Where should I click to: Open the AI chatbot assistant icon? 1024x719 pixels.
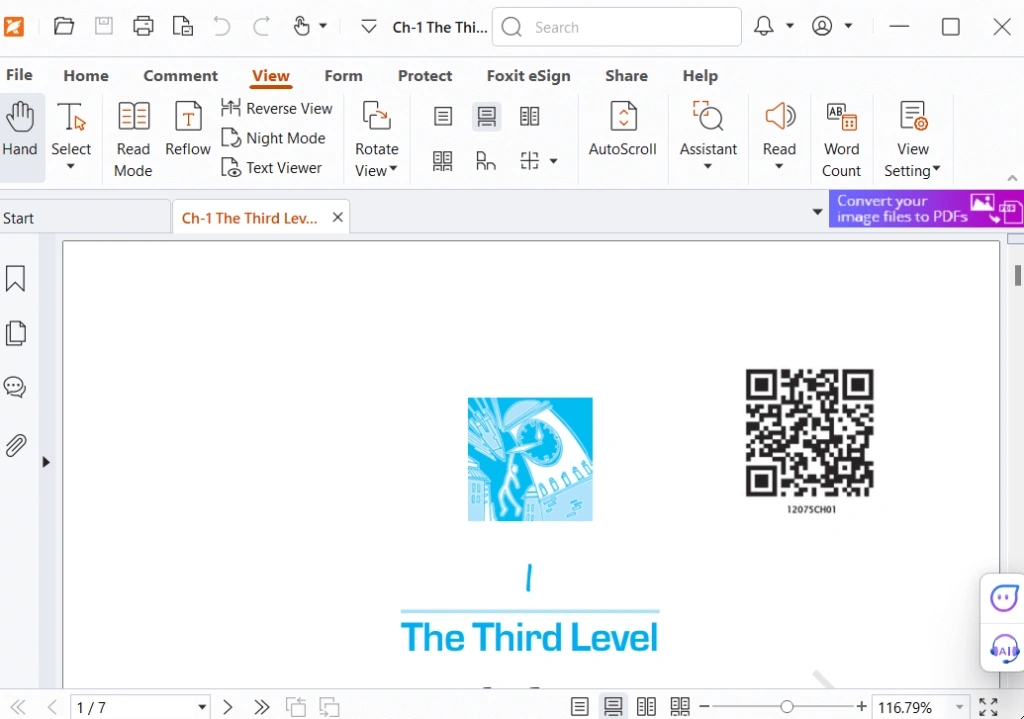click(1004, 598)
